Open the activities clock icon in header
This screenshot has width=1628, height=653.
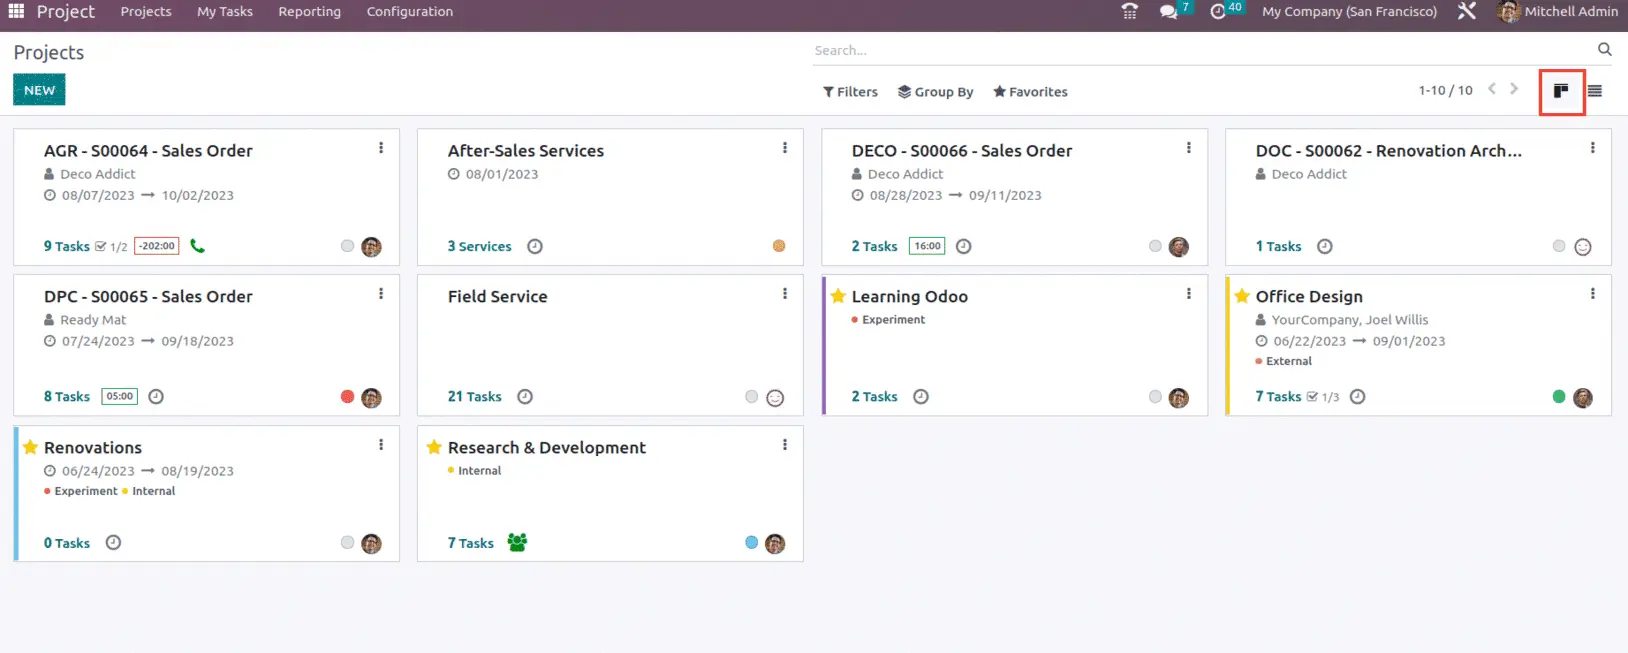(x=1217, y=12)
